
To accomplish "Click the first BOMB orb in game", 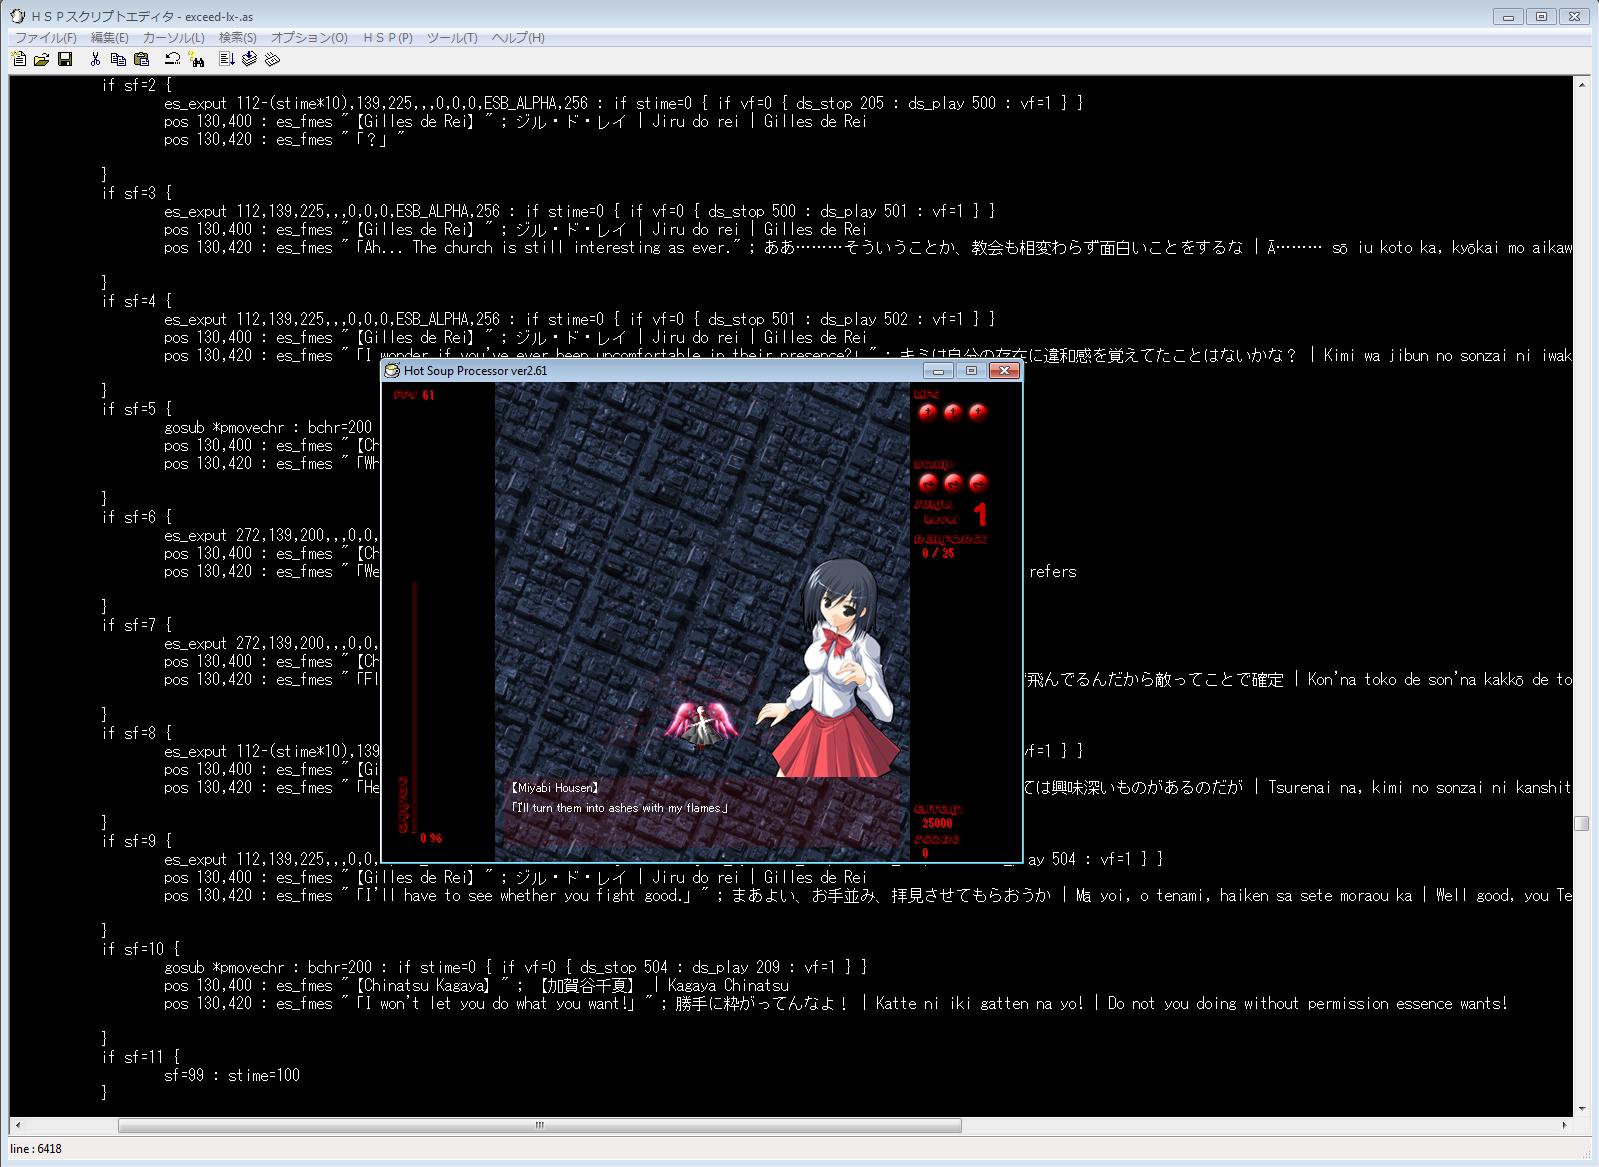I will tap(928, 483).
